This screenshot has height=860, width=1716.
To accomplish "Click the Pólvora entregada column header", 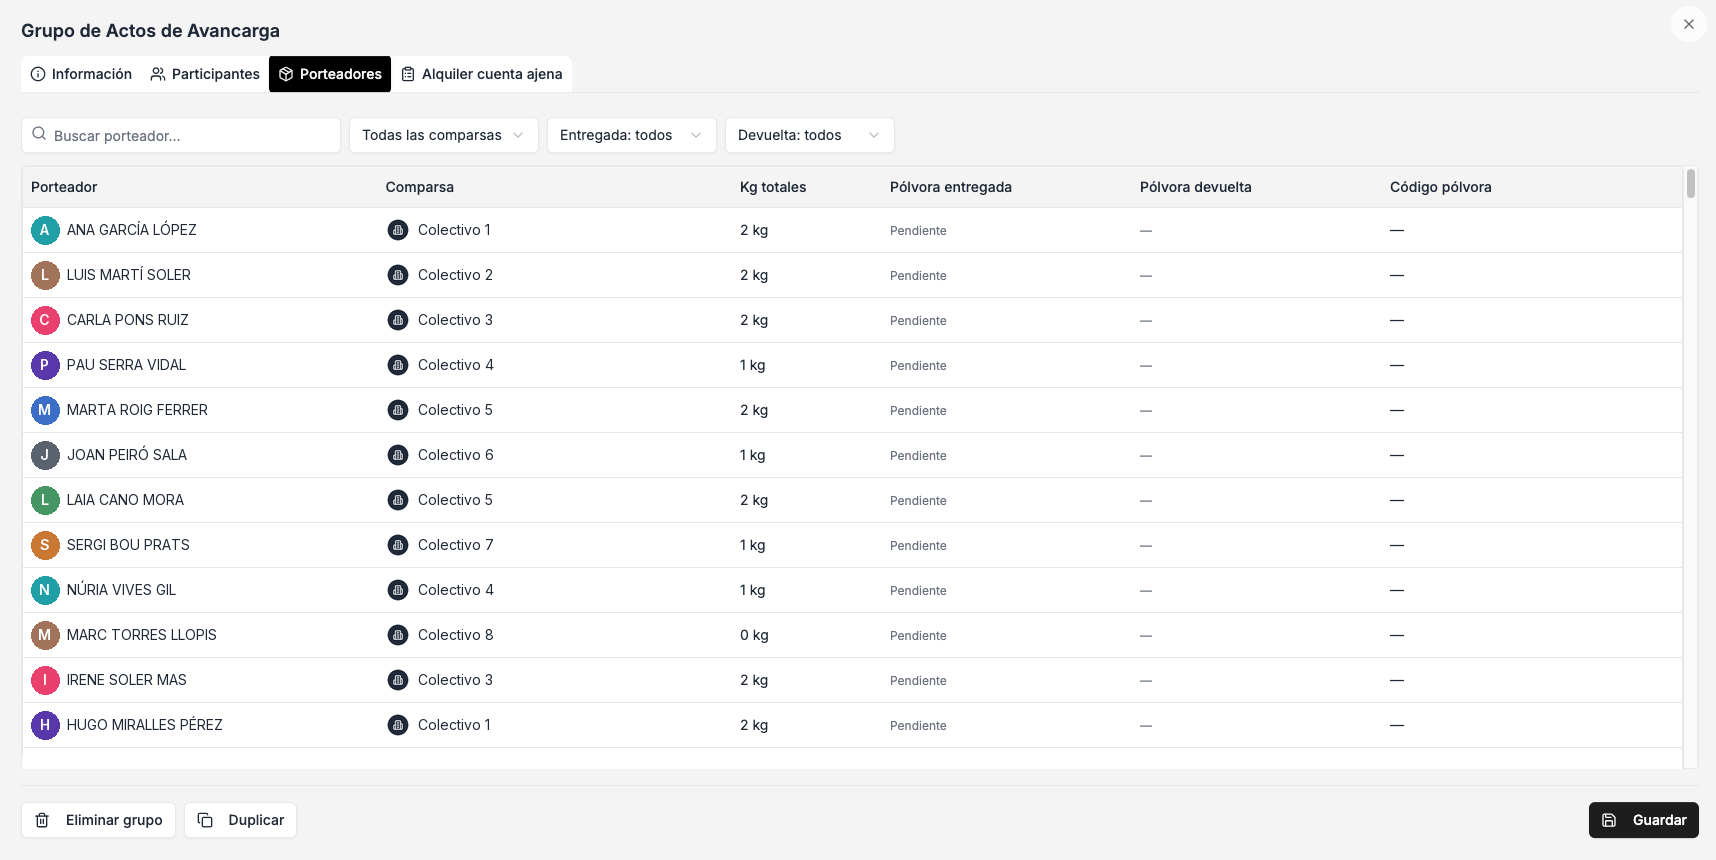I will point(951,187).
